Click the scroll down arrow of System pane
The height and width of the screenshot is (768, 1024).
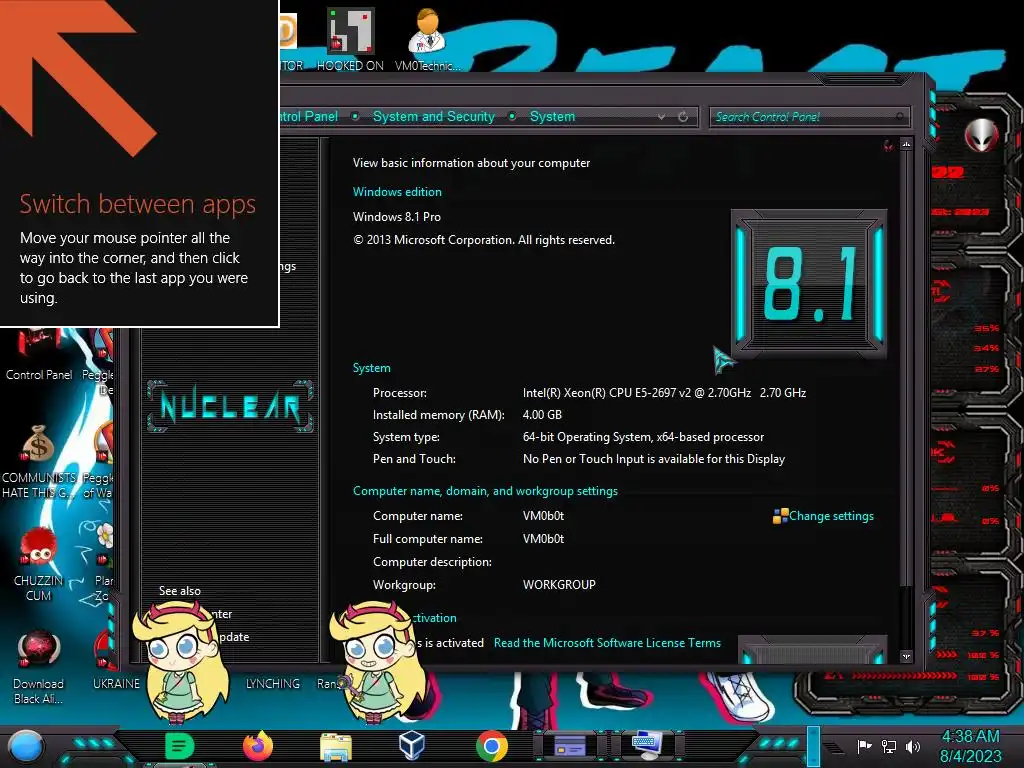906,656
